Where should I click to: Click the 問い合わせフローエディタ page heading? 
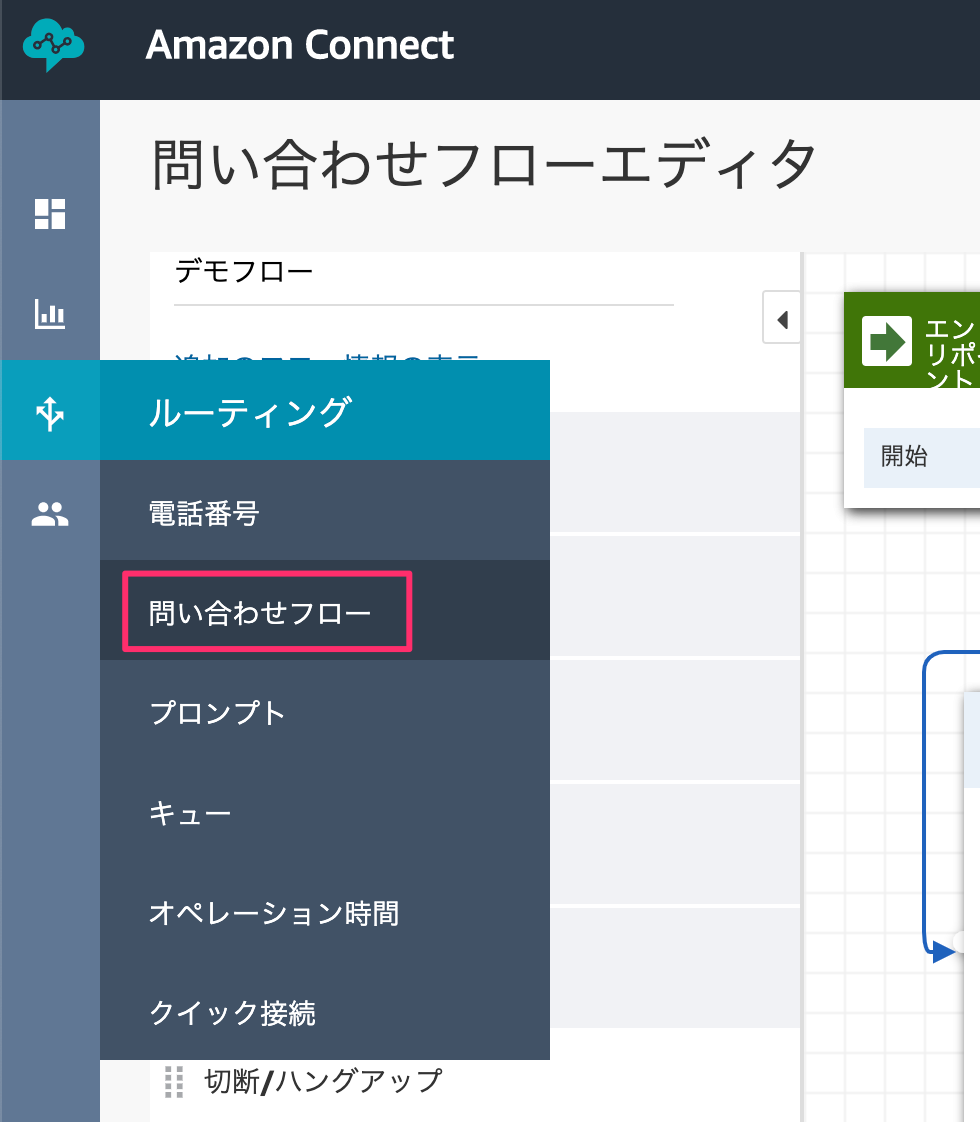[x=484, y=165]
